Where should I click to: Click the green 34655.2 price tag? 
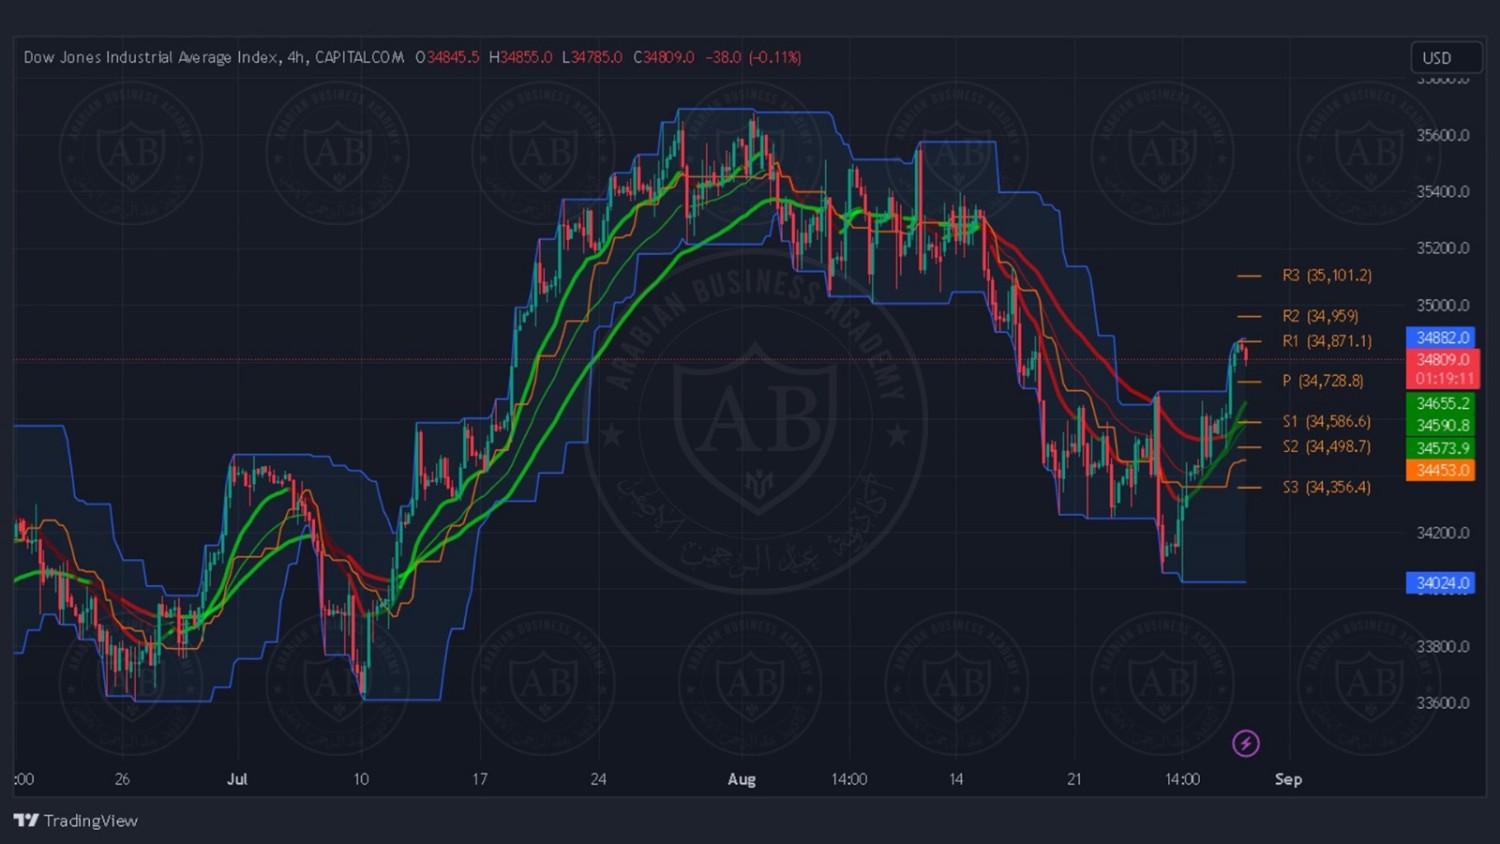coord(1441,403)
